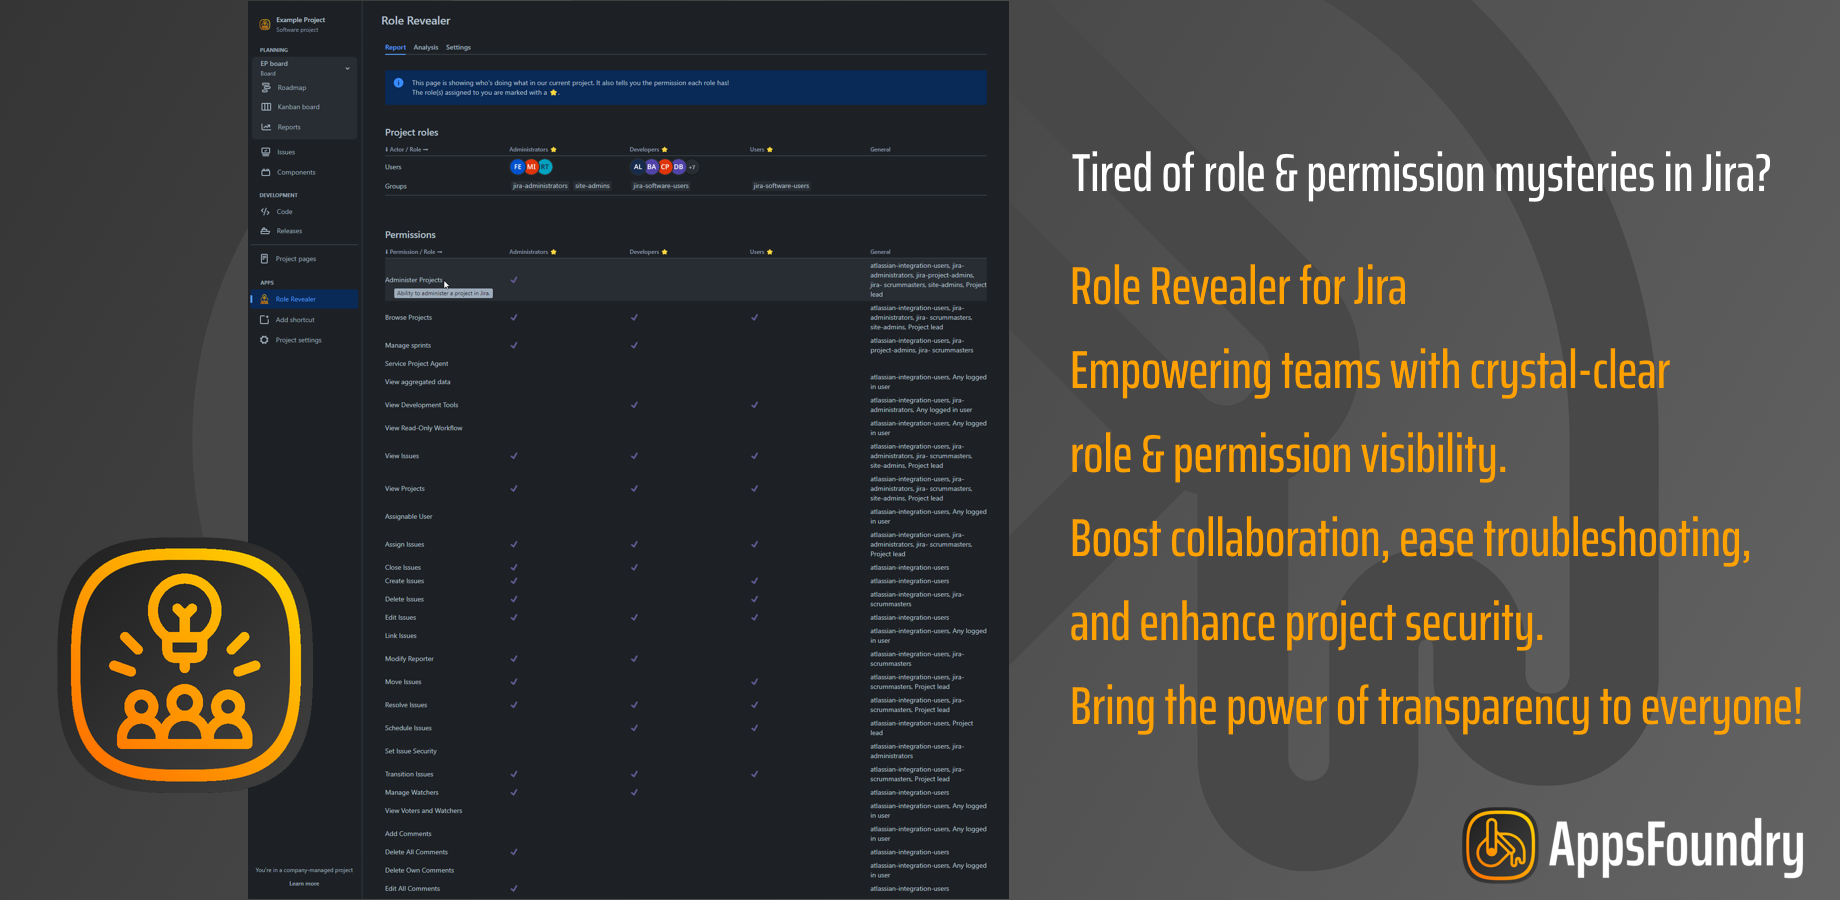The height and width of the screenshot is (900, 1840).
Task: Click the Project pages icon
Action: coord(265,259)
